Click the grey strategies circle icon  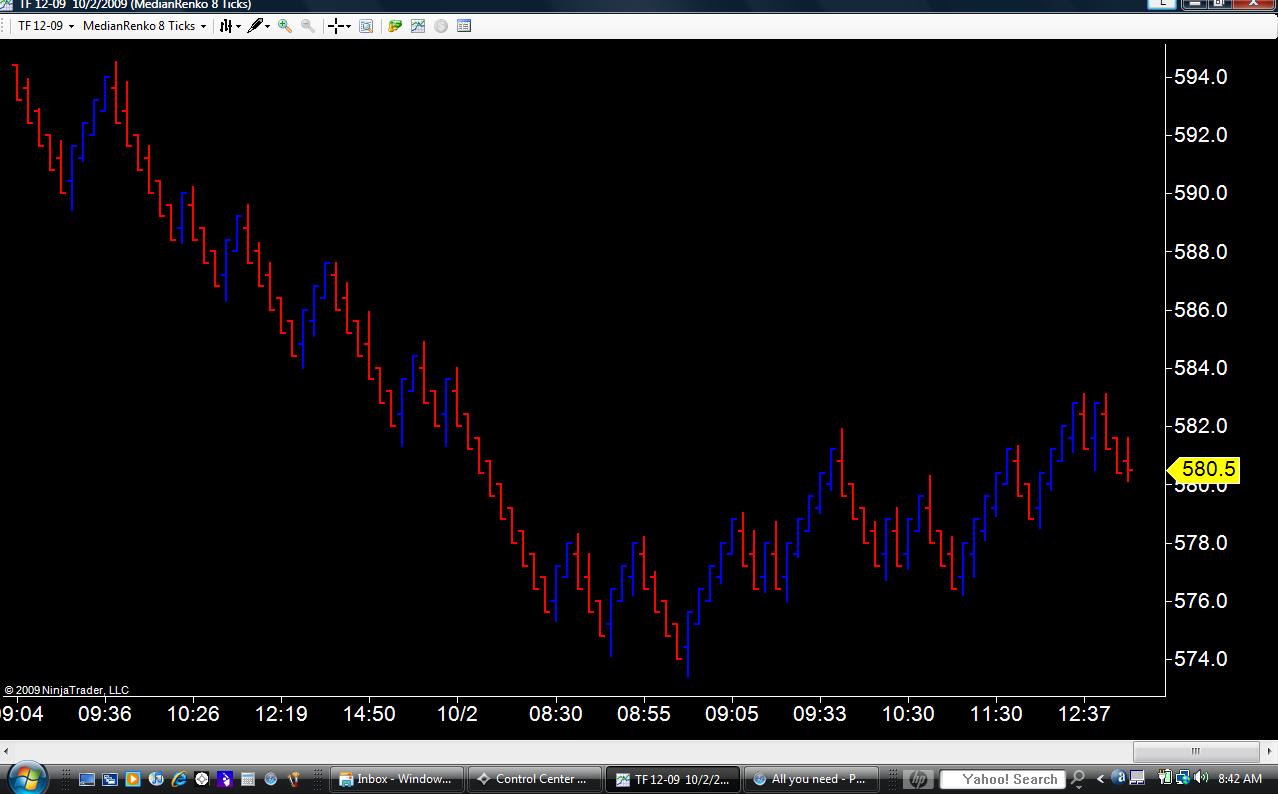tap(441, 26)
